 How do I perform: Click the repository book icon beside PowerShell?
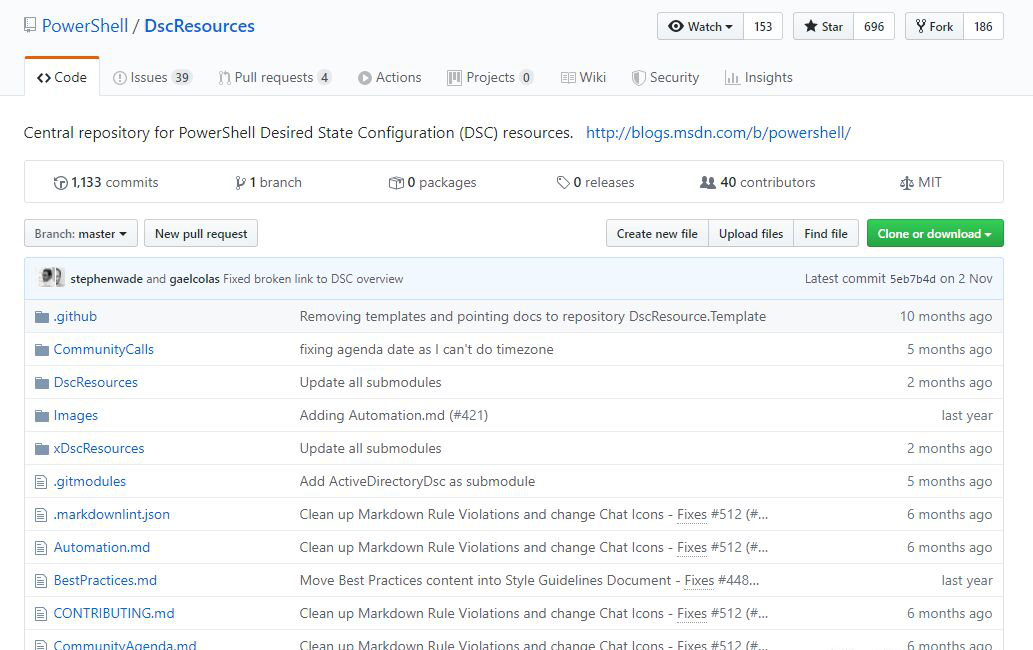point(30,26)
